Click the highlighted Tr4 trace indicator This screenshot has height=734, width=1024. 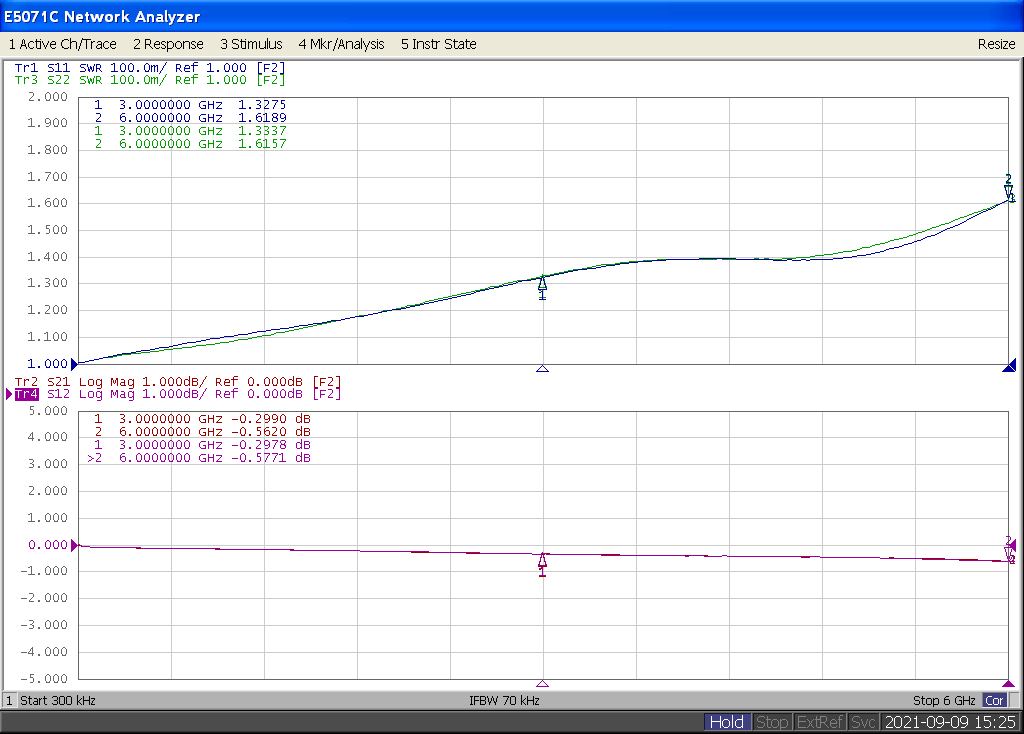[26, 394]
